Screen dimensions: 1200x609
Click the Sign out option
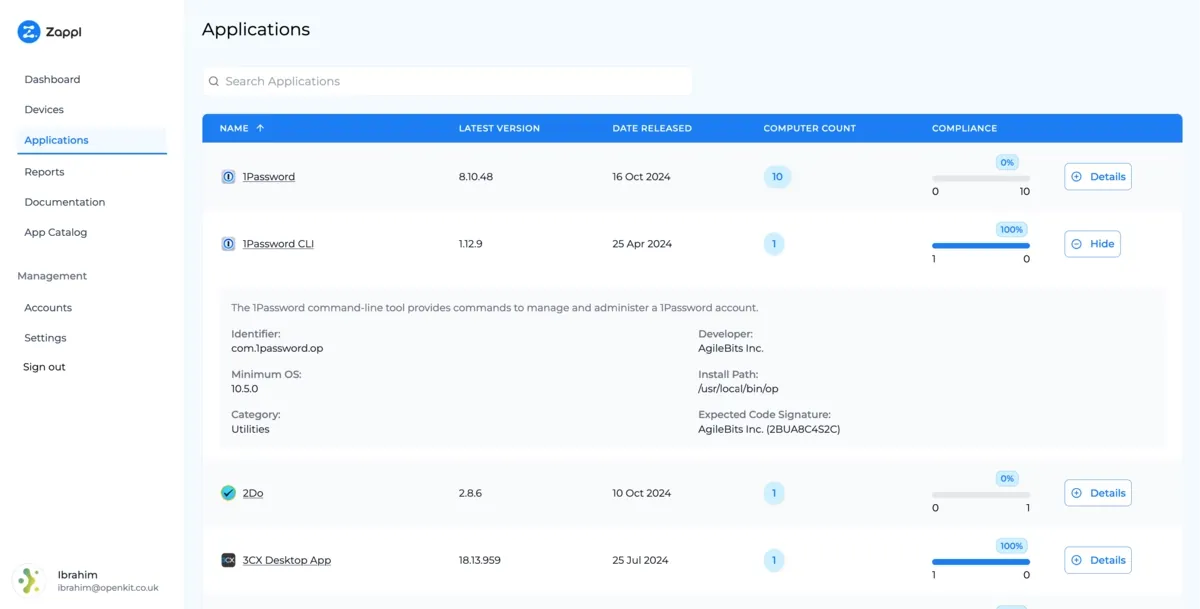pyautogui.click(x=43, y=366)
